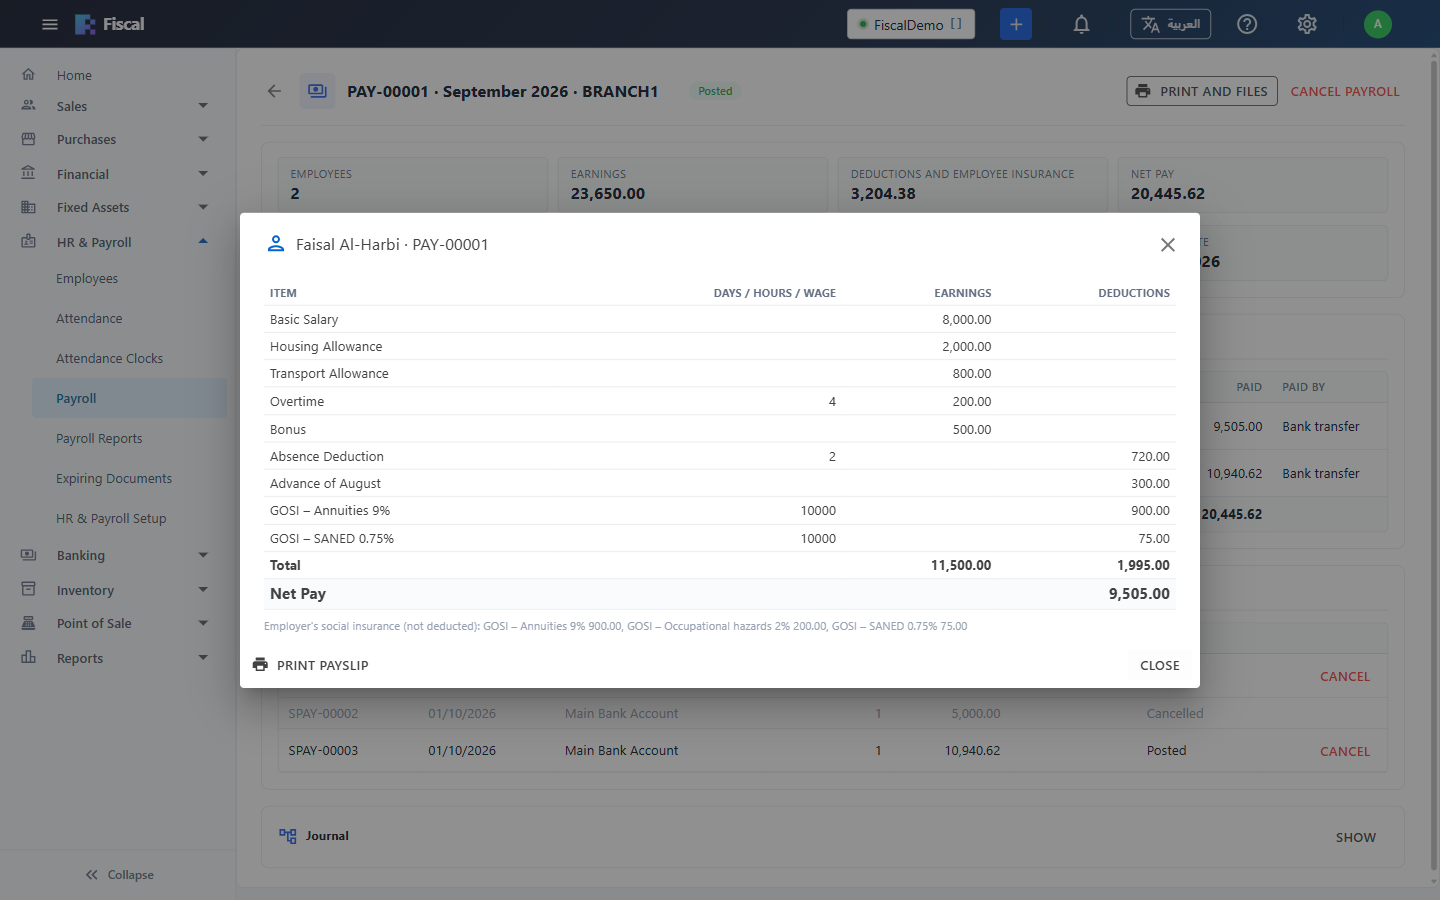Cancel payment SPAY-00003

coord(1345,751)
